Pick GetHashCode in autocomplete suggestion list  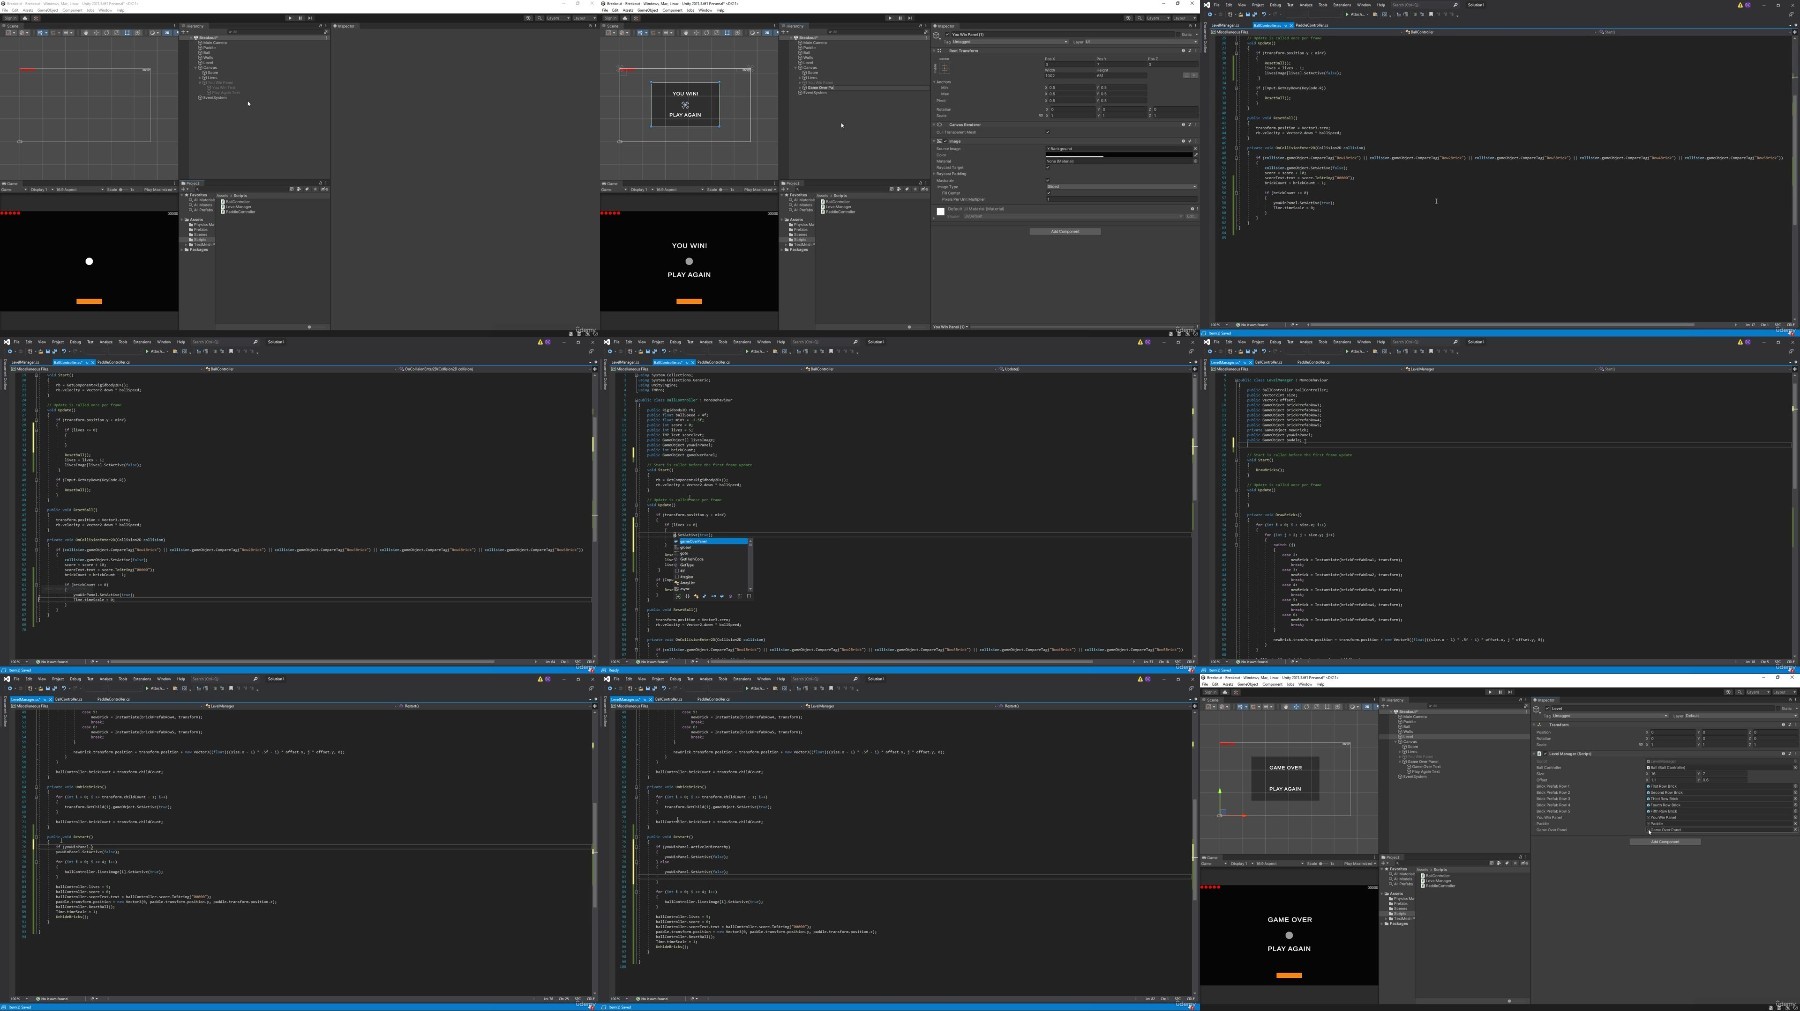coord(691,559)
